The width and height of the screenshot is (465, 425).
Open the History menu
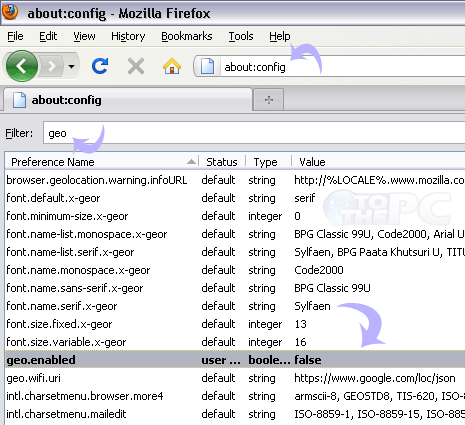pyautogui.click(x=128, y=36)
